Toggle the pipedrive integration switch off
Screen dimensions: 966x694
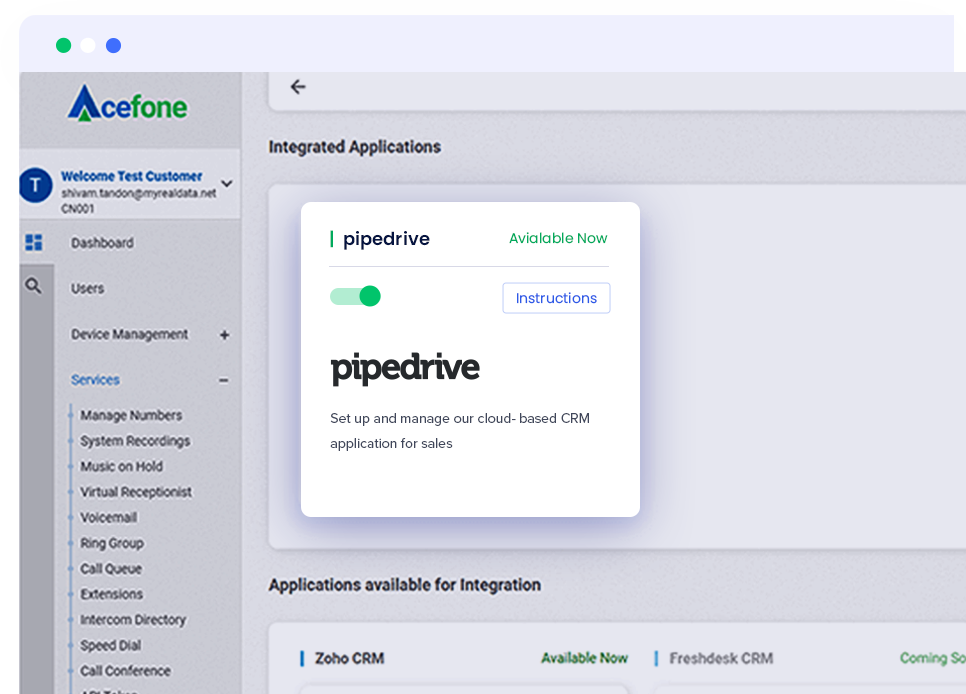click(355, 296)
